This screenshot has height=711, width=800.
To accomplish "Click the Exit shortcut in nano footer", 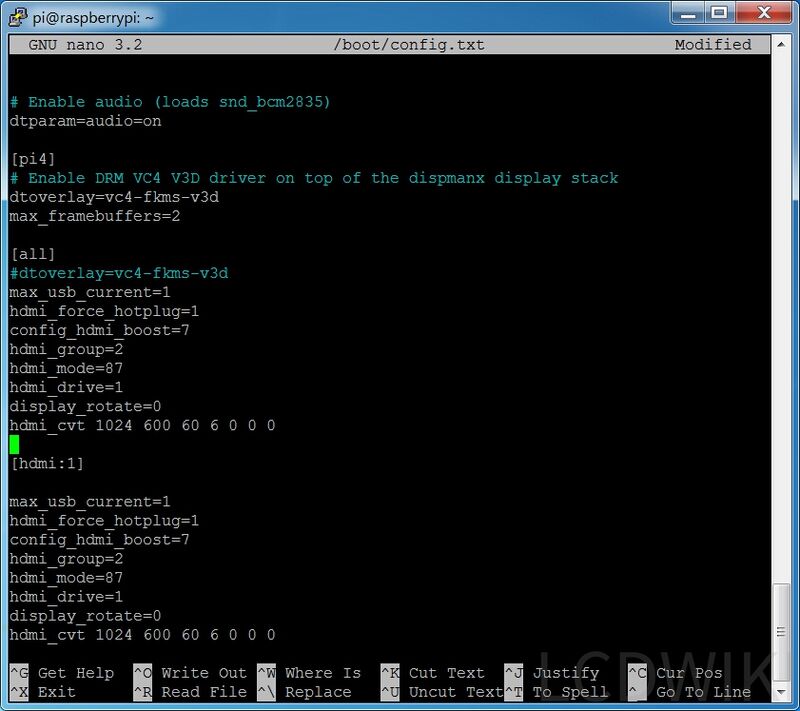I will pos(56,692).
